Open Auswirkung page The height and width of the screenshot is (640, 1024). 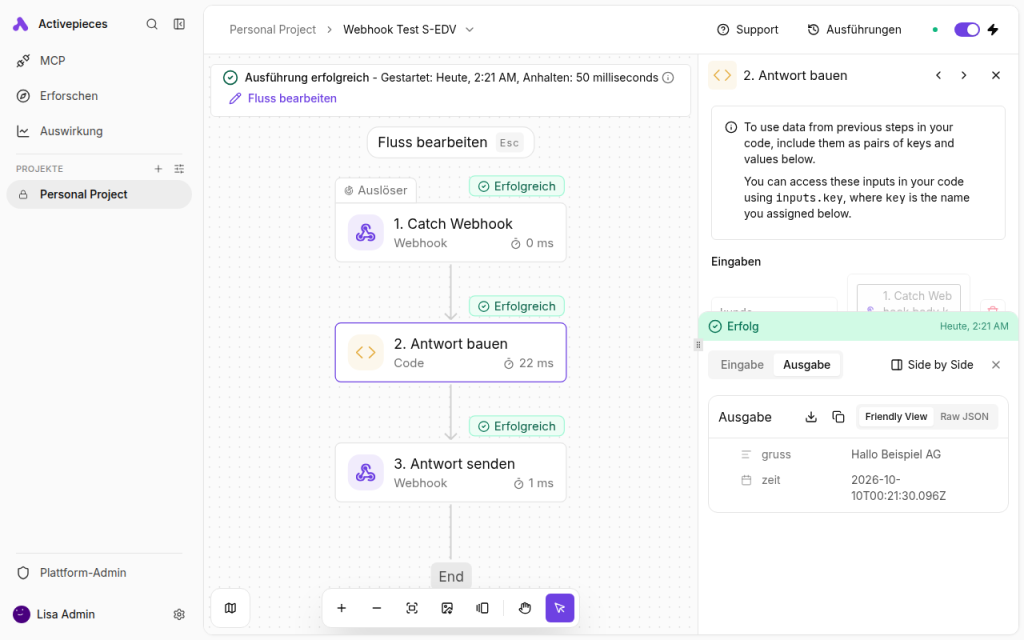click(x=99, y=131)
